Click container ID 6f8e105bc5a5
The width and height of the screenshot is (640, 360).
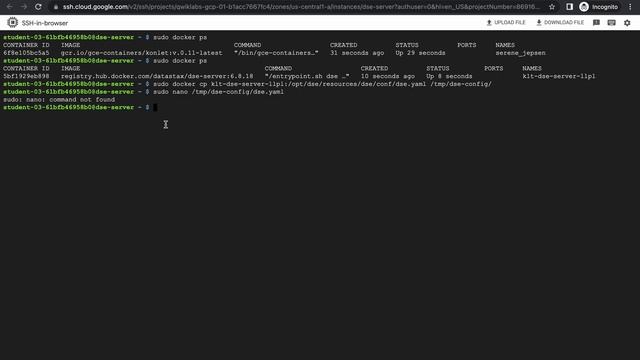pos(26,53)
